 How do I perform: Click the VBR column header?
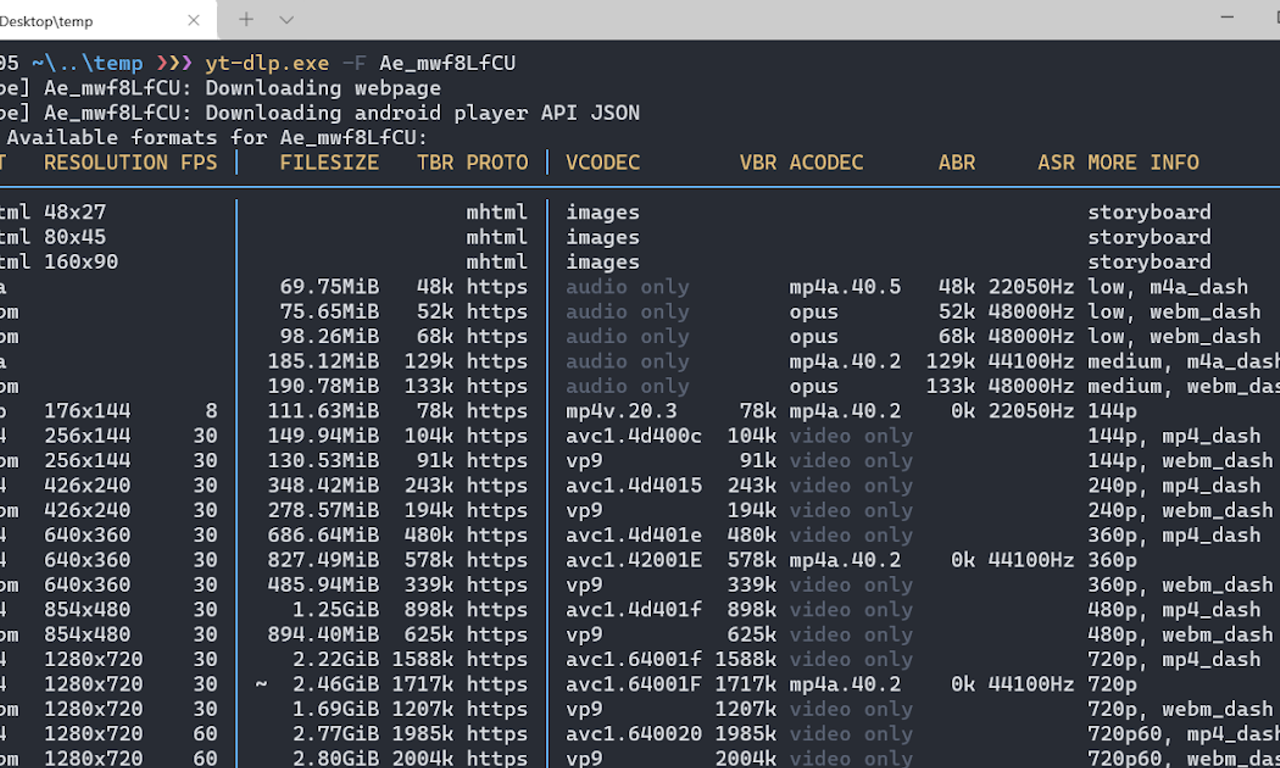click(x=758, y=162)
